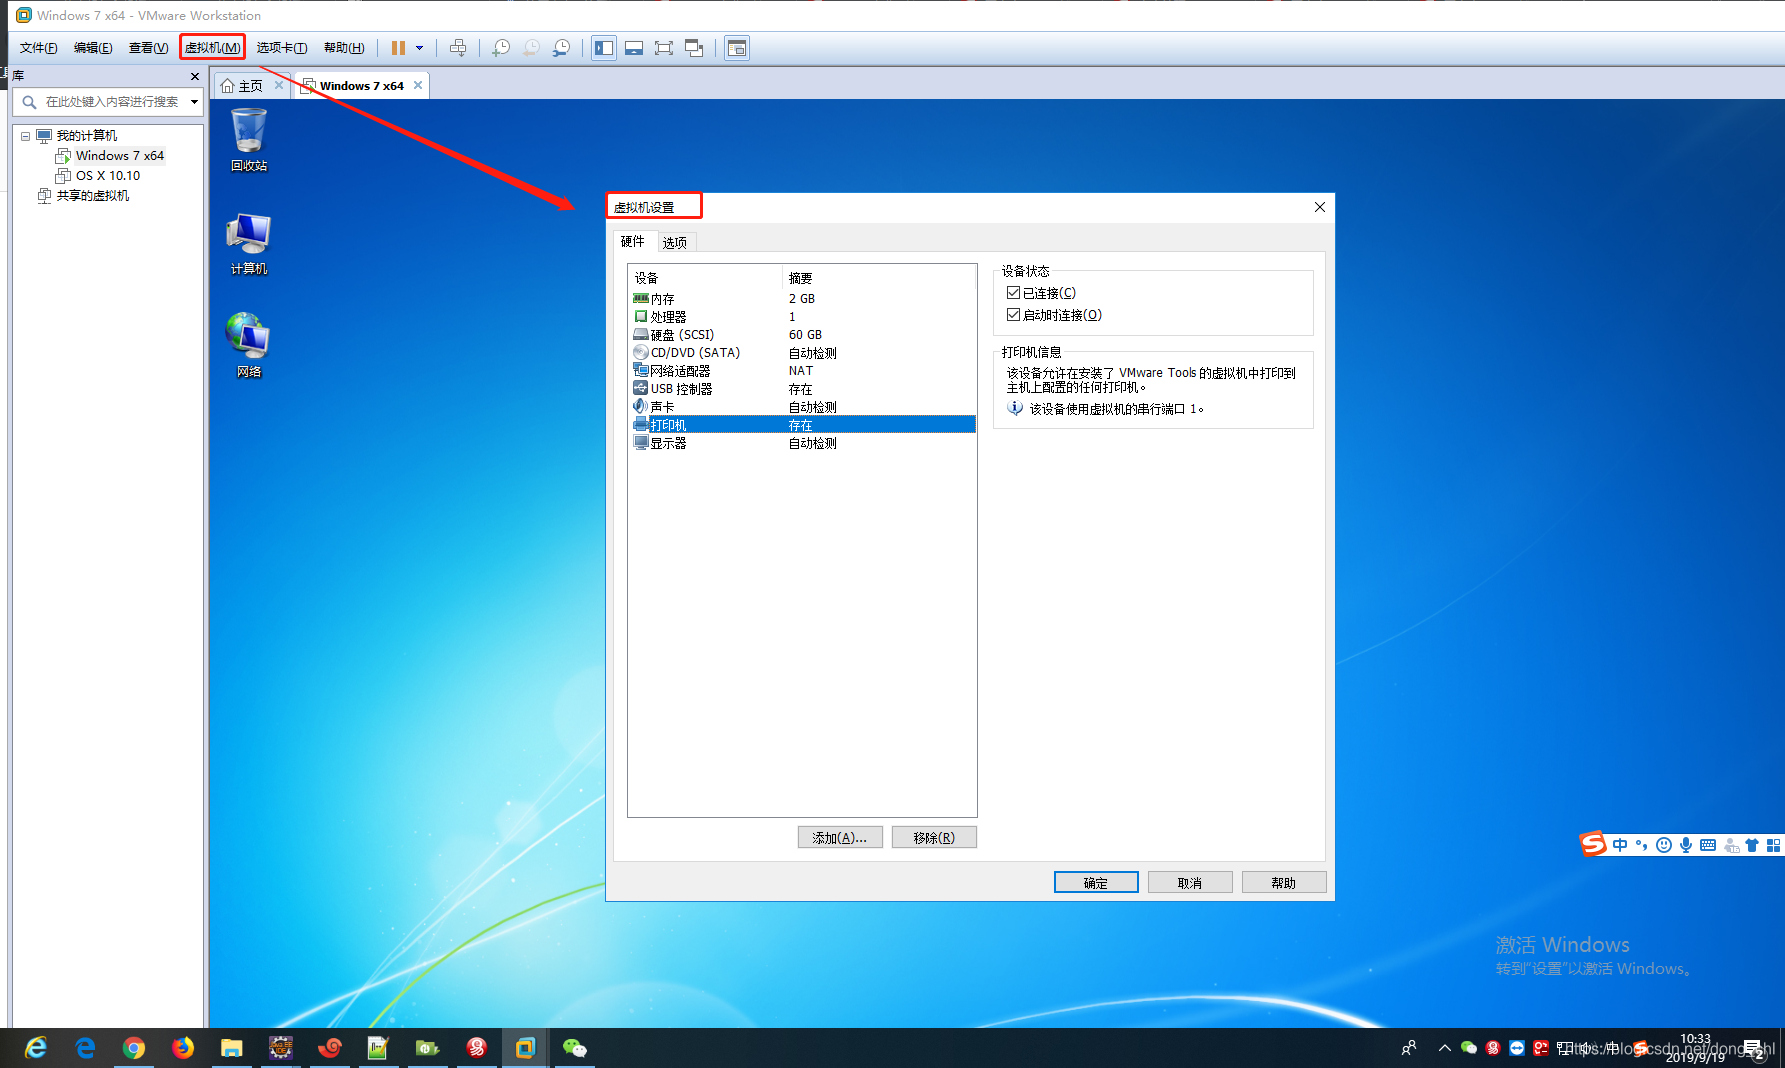Select the 声卡 device row

[x=803, y=407]
